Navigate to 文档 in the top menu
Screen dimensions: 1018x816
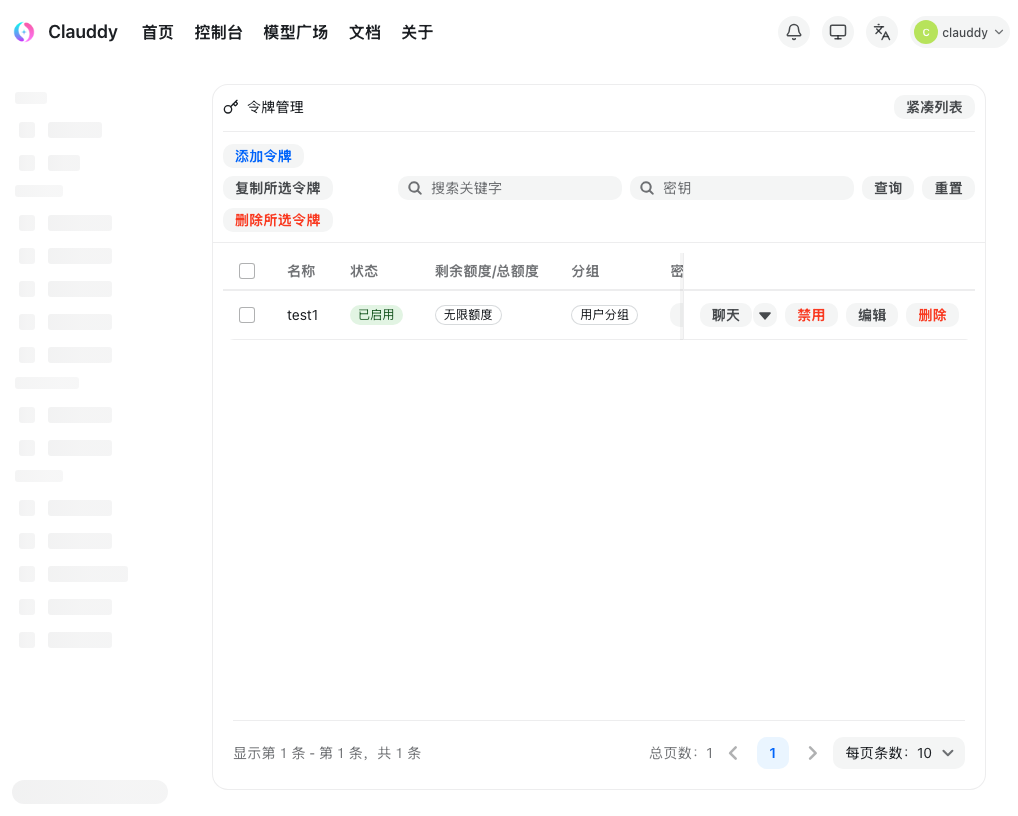tap(364, 32)
